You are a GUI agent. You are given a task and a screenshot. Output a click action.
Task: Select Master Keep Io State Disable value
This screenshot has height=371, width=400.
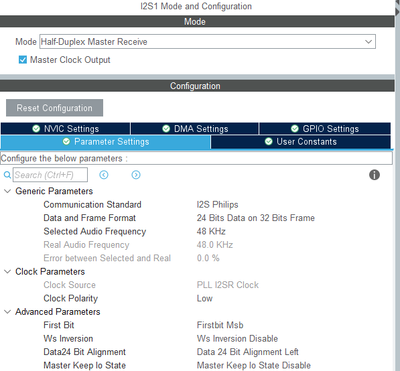pos(254,365)
